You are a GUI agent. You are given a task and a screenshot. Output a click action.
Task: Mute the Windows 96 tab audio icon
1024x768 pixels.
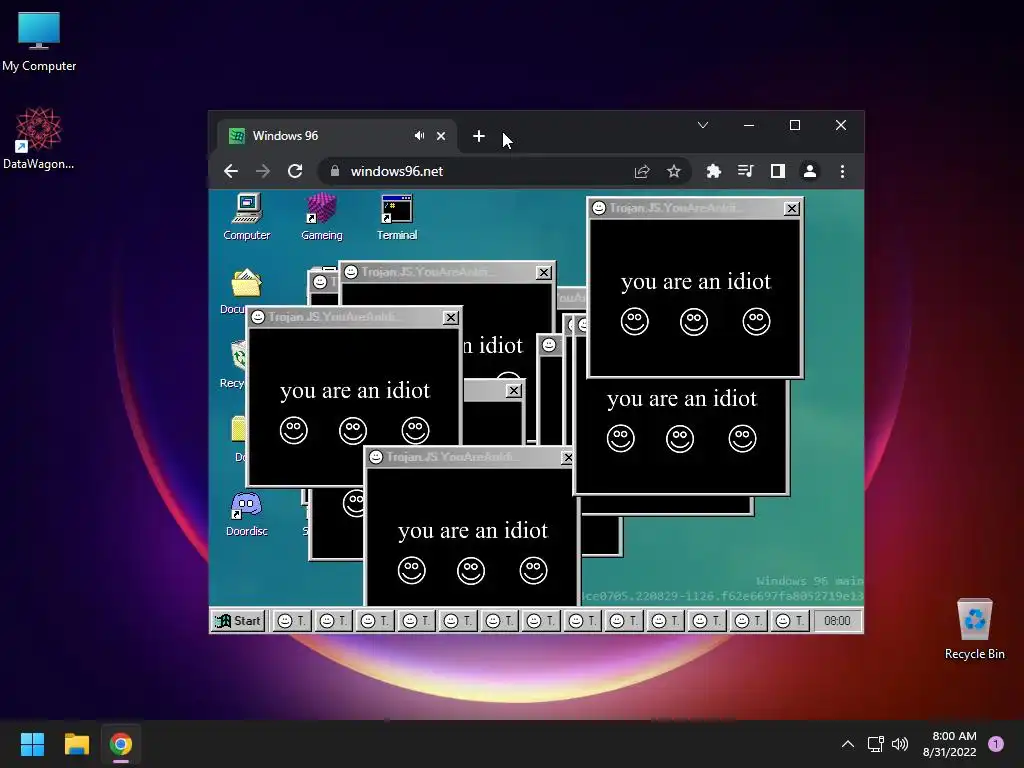pos(419,136)
